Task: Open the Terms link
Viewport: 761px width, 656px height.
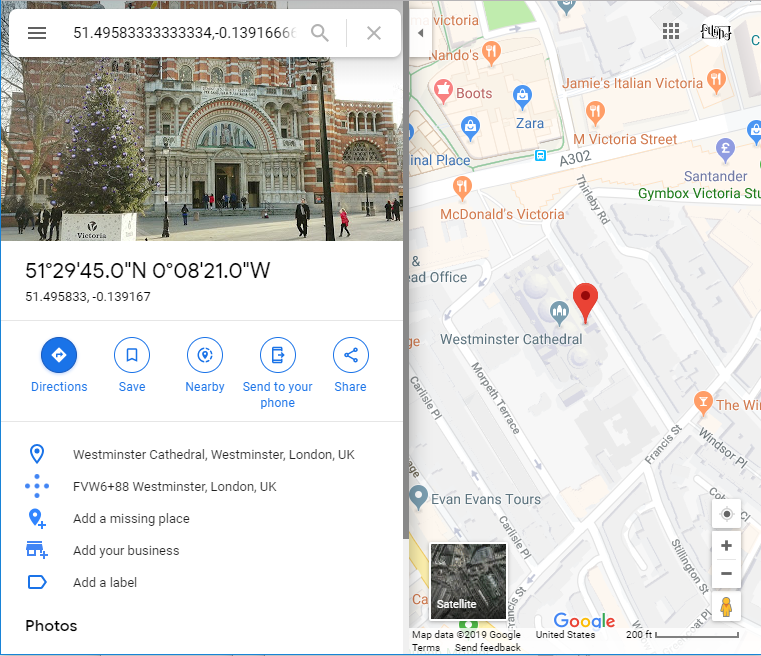Action: (426, 647)
